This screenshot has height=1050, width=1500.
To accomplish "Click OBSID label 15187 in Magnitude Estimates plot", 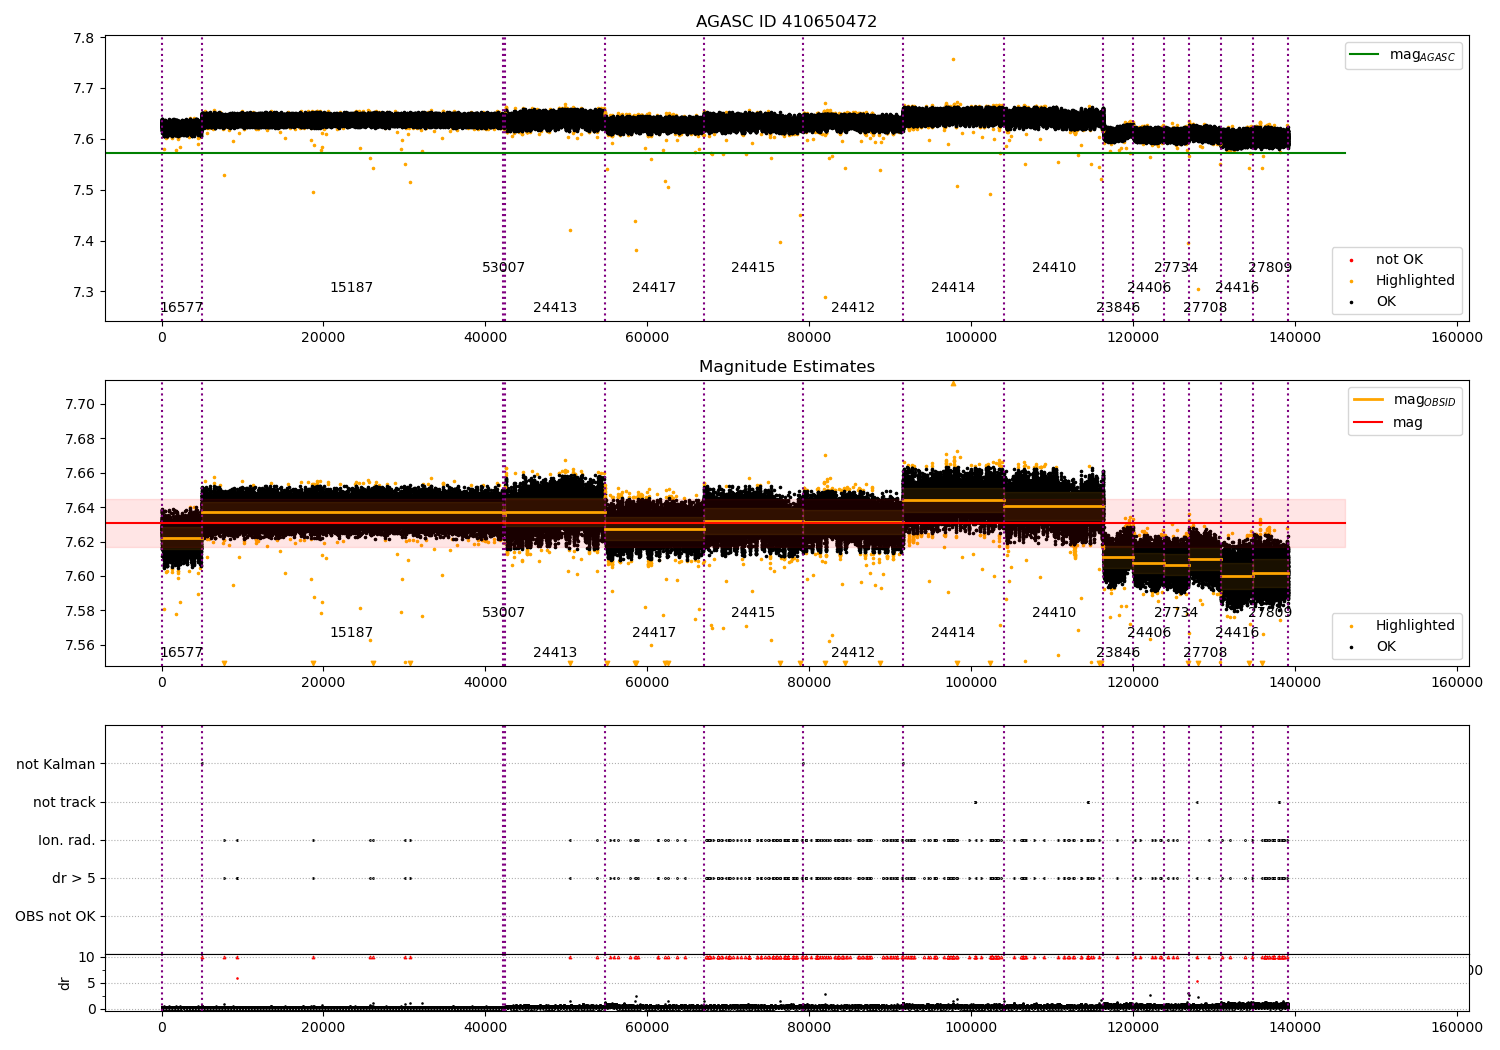I will pyautogui.click(x=351, y=633).
